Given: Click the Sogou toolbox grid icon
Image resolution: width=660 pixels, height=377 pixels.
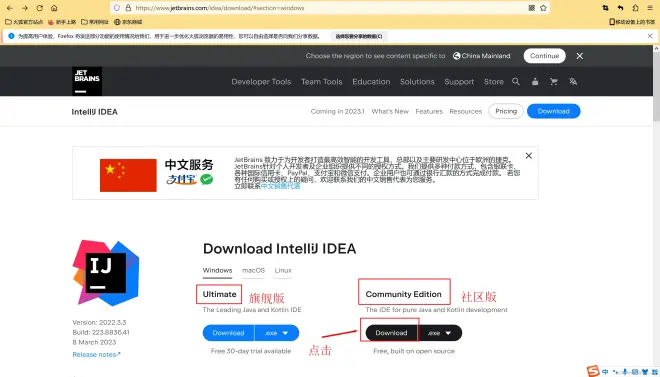Looking at the screenshot, I should [654, 372].
